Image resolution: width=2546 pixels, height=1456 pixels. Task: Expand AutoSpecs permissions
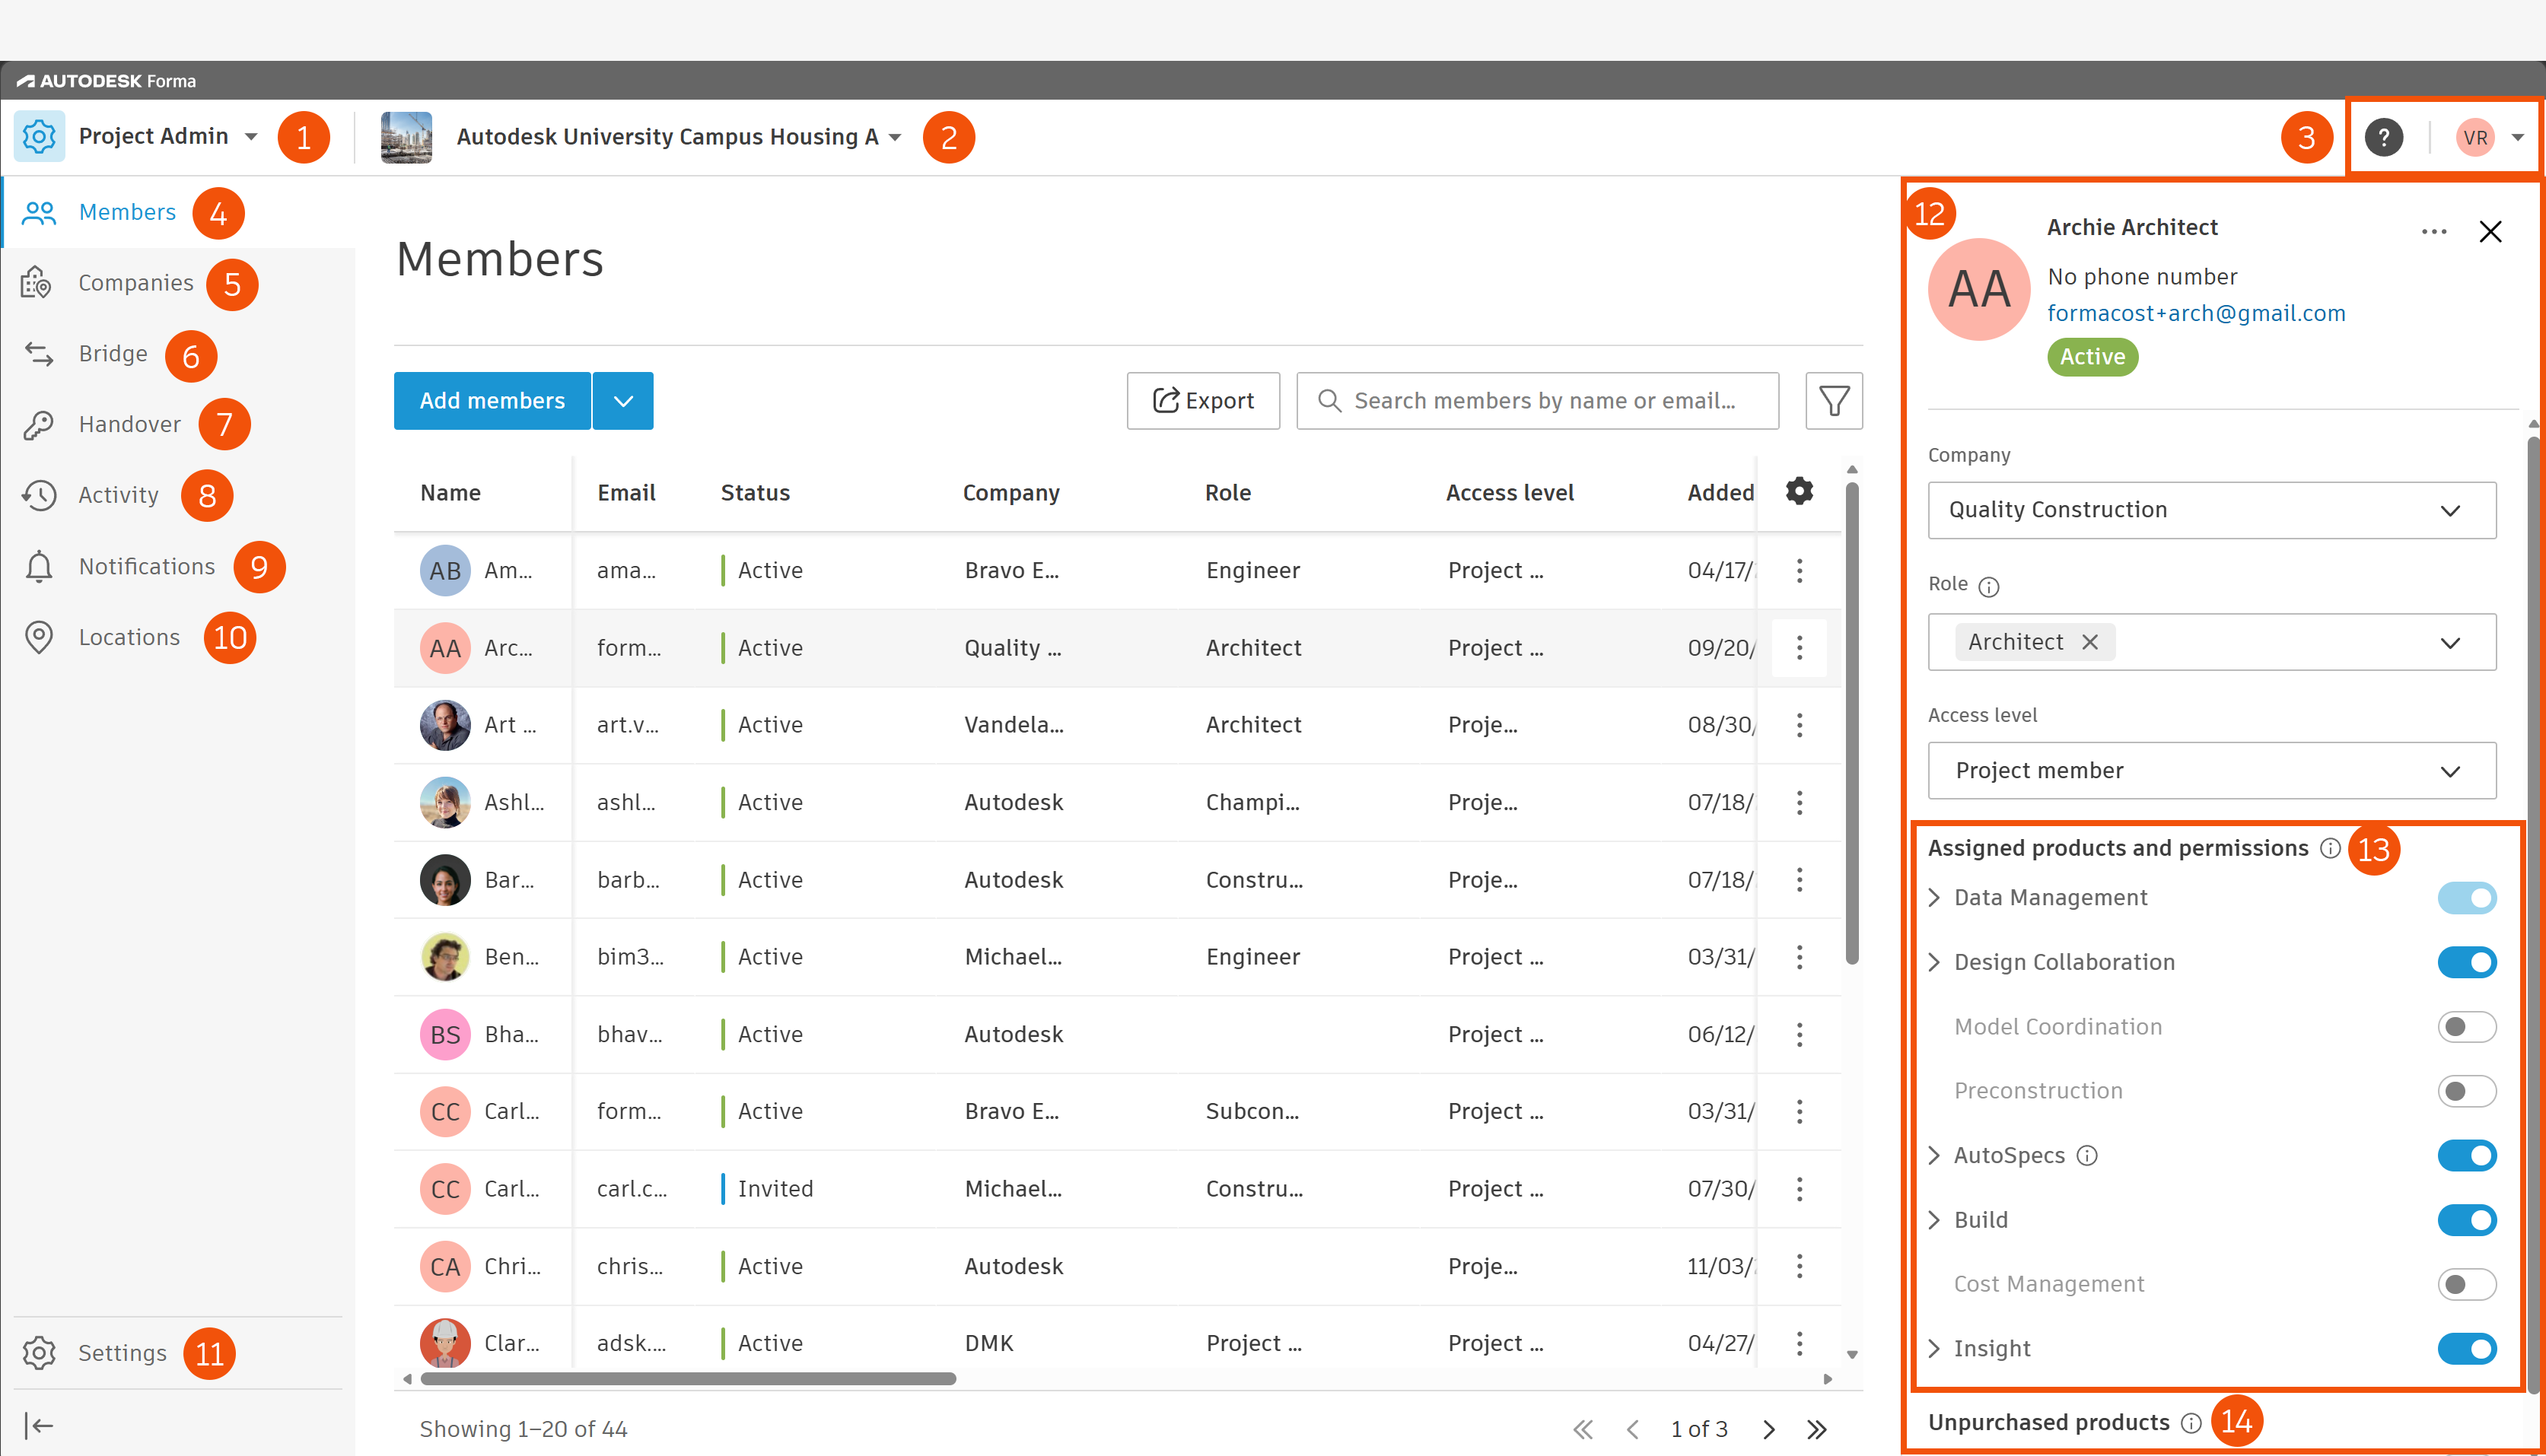click(1934, 1156)
